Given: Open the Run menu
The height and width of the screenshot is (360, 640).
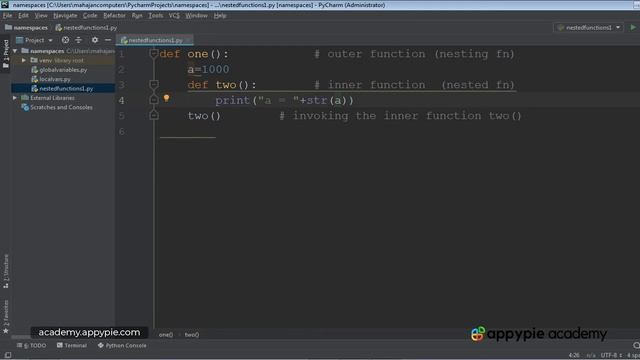Looking at the screenshot, I should [x=137, y=16].
